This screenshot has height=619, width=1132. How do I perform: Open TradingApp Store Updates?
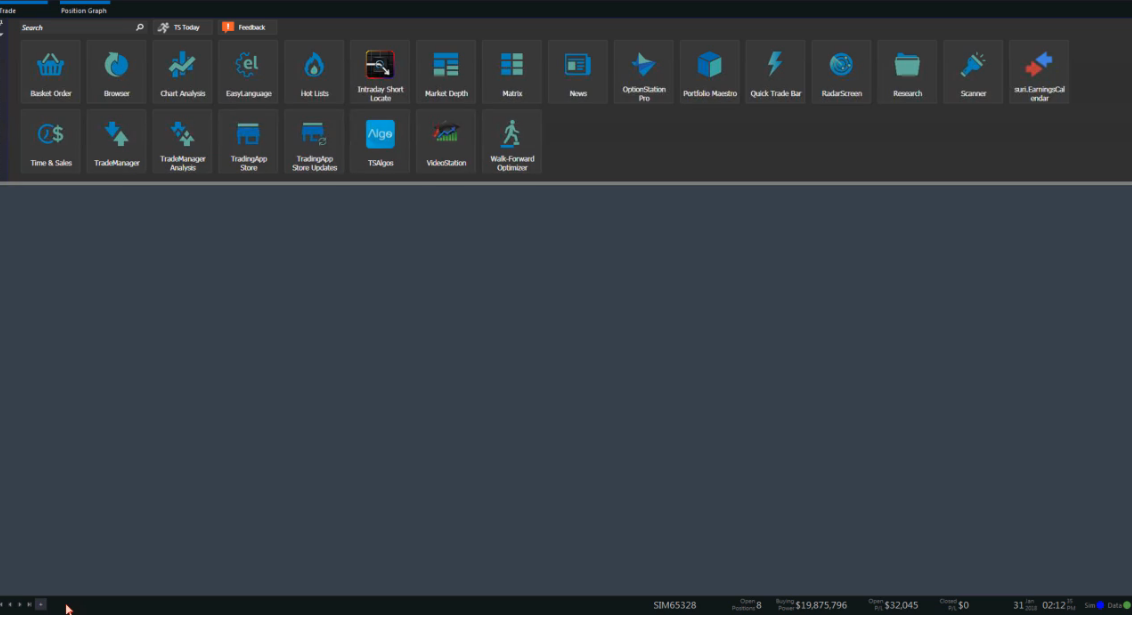click(314, 142)
